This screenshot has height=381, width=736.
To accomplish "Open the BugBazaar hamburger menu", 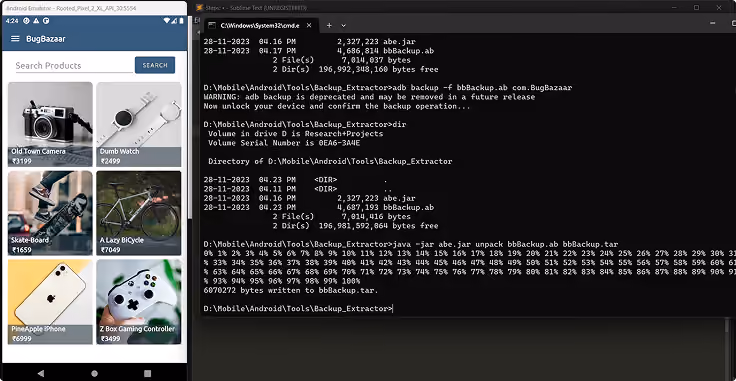I will [15, 38].
